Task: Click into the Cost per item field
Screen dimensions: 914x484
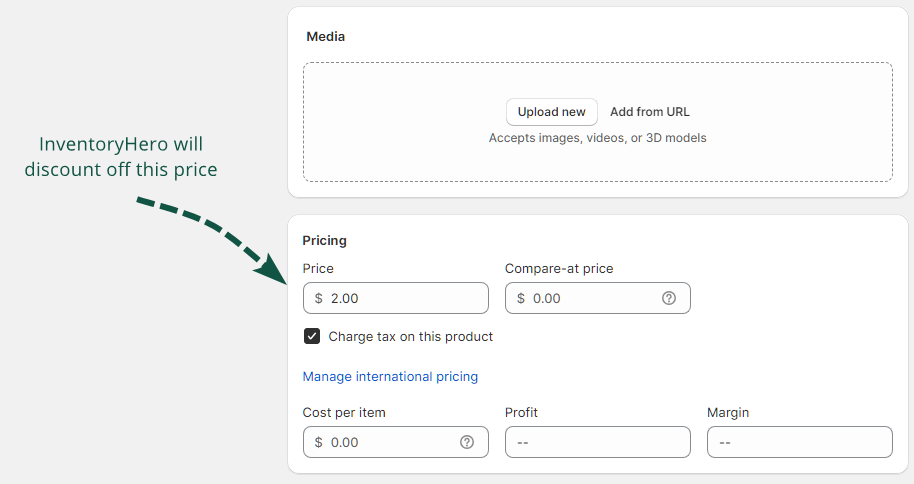Action: point(390,442)
